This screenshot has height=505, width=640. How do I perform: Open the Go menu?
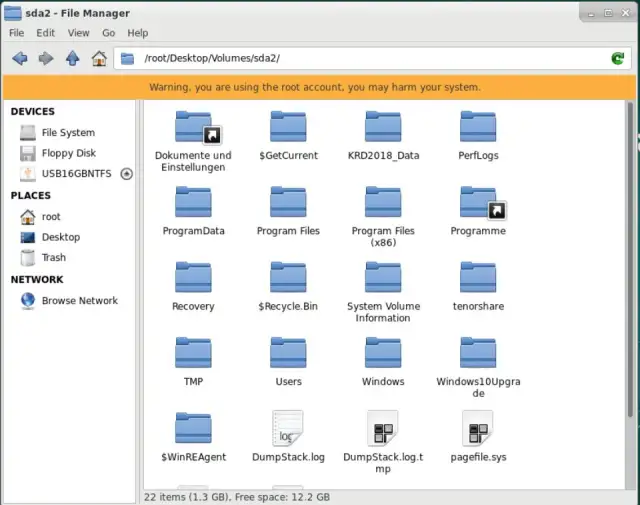pyautogui.click(x=108, y=33)
